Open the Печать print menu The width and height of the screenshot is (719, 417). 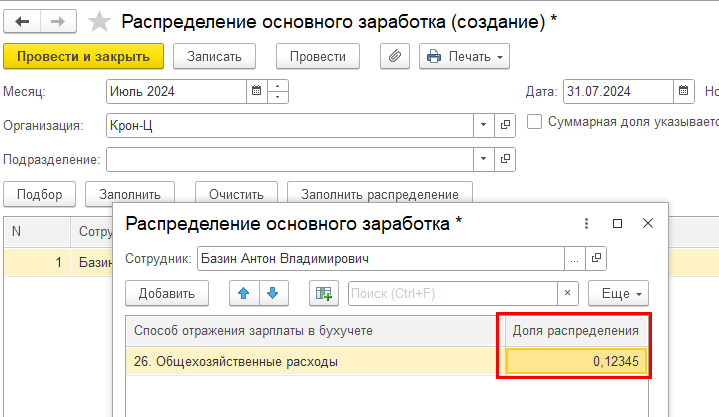(x=464, y=56)
